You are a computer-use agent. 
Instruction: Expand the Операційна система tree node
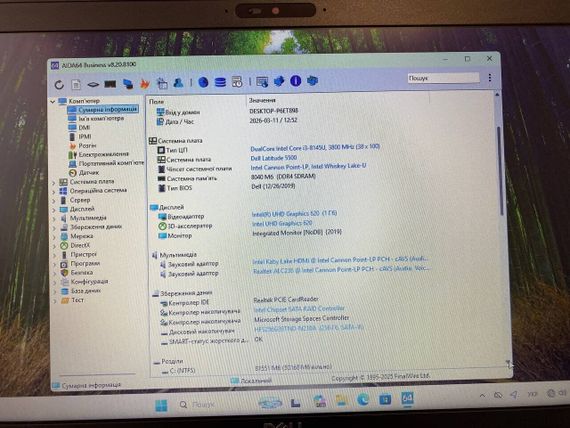click(x=54, y=192)
